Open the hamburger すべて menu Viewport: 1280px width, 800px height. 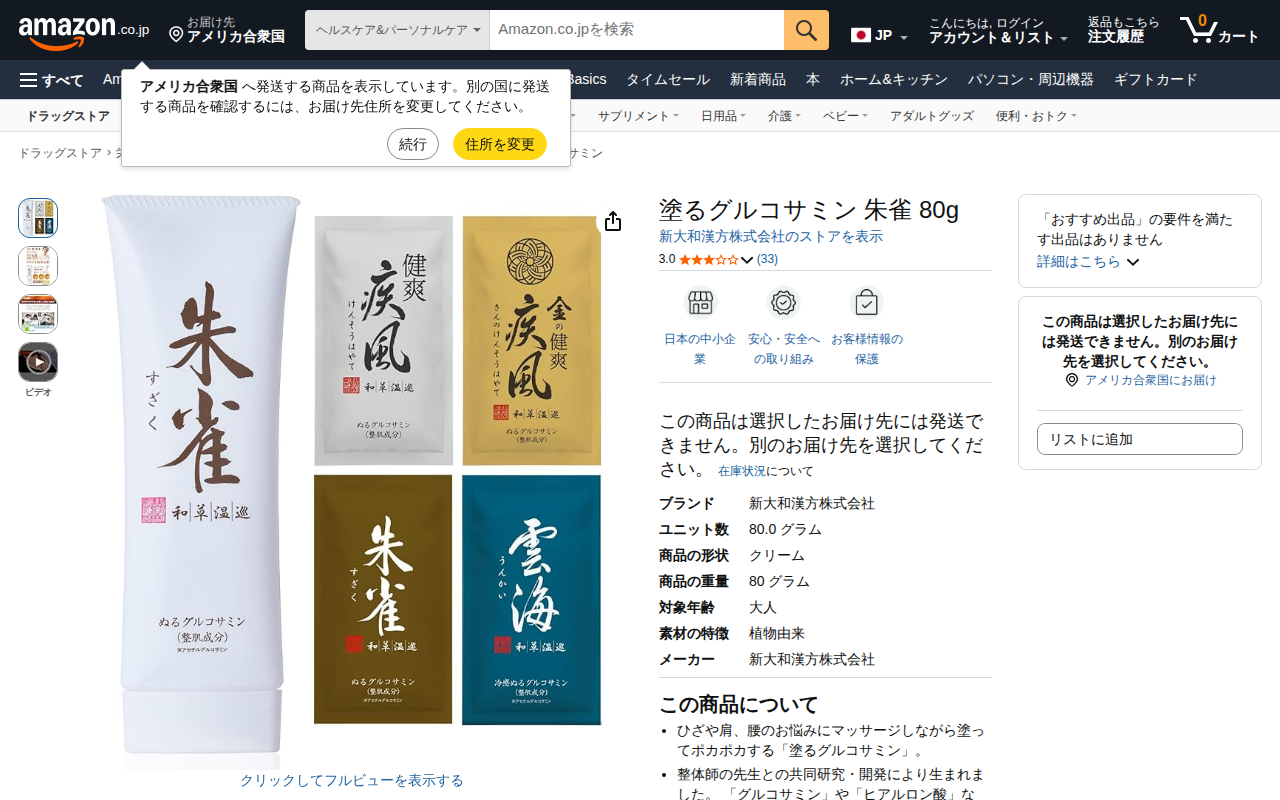[51, 80]
